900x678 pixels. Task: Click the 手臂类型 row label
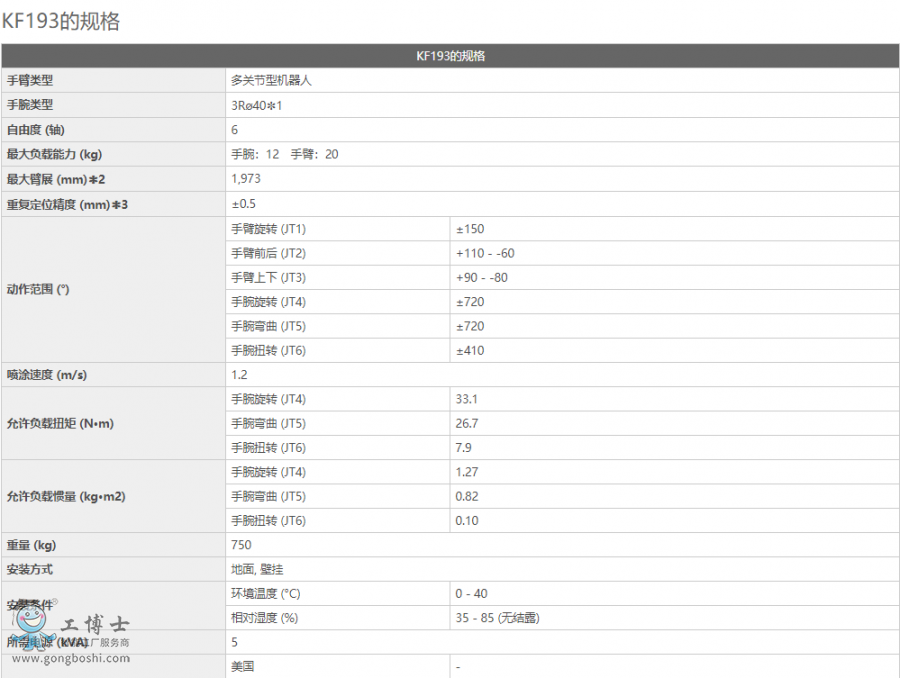(x=30, y=80)
